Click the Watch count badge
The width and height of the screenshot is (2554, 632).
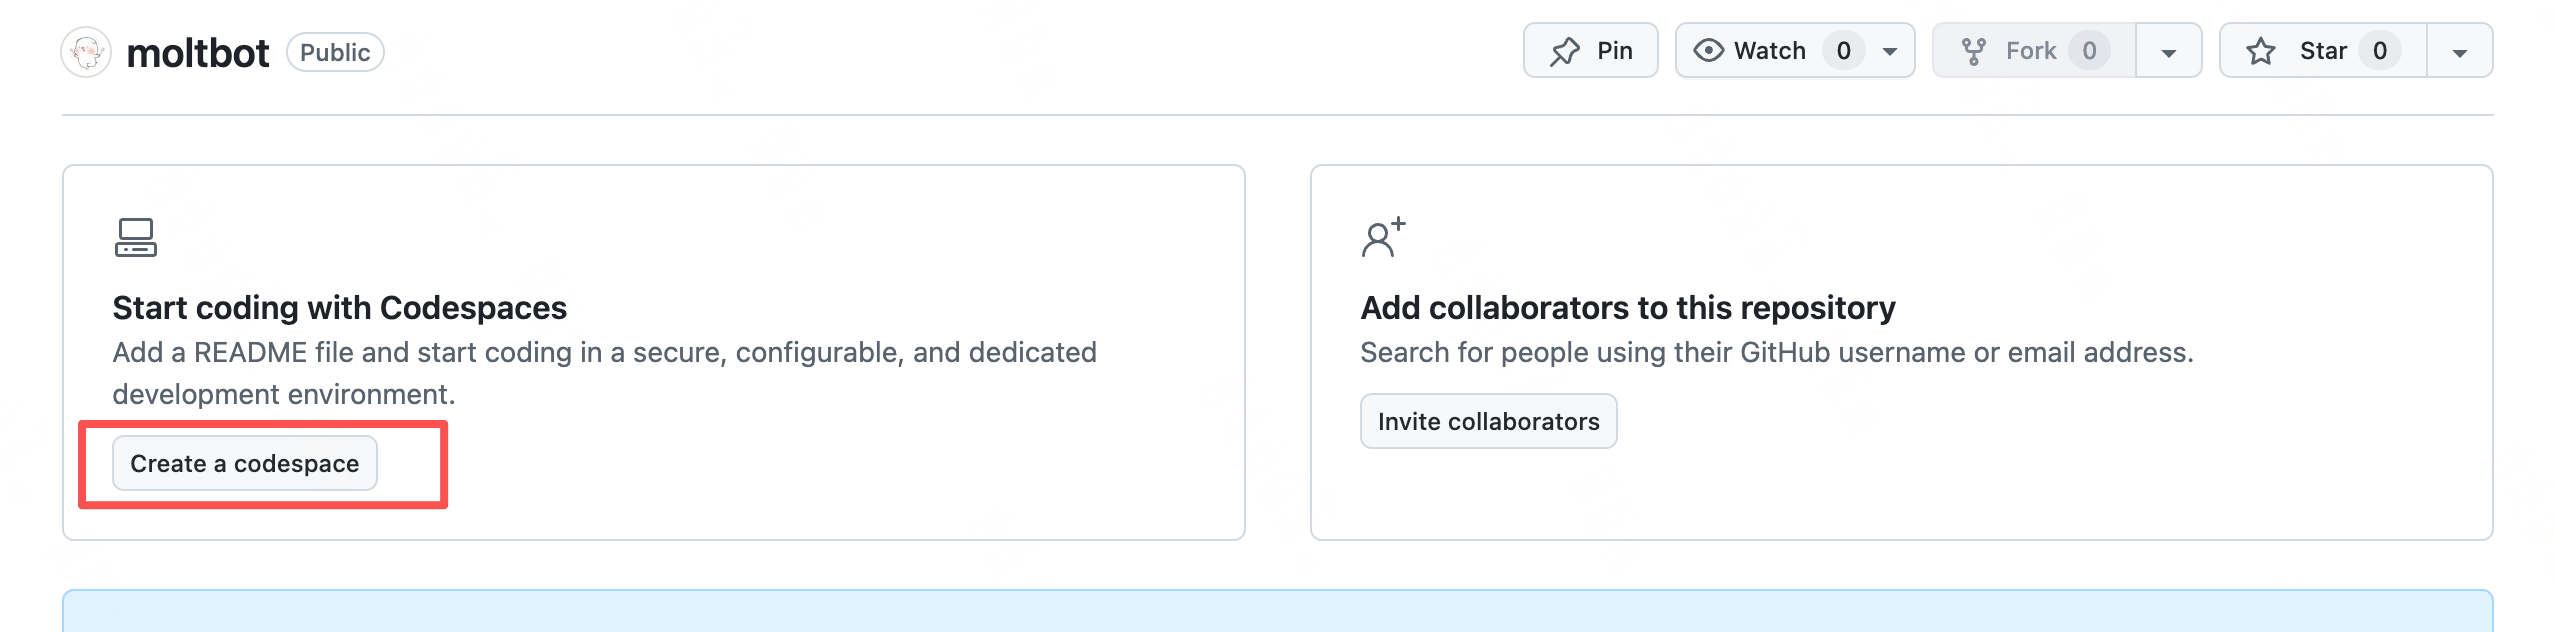click(1843, 51)
